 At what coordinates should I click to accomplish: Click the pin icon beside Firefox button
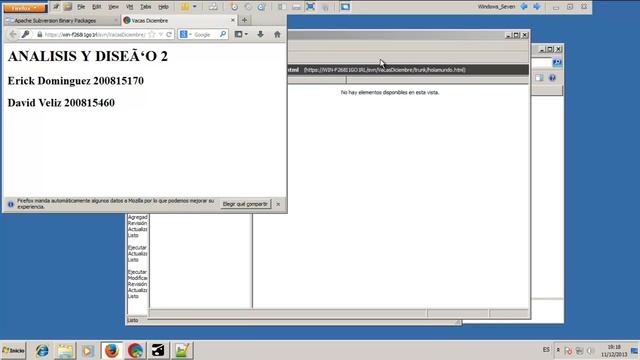(56, 7)
